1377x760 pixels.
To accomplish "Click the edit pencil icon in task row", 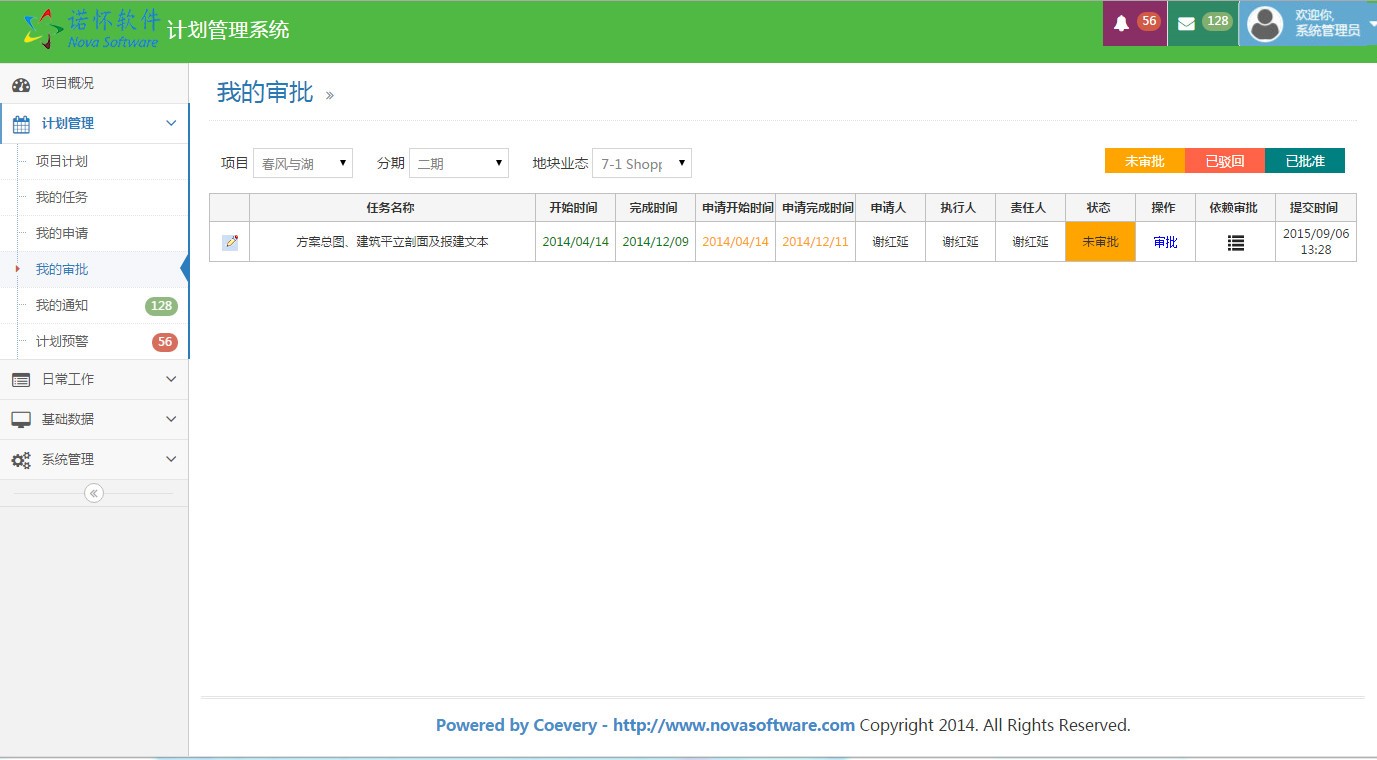I will click(x=230, y=242).
